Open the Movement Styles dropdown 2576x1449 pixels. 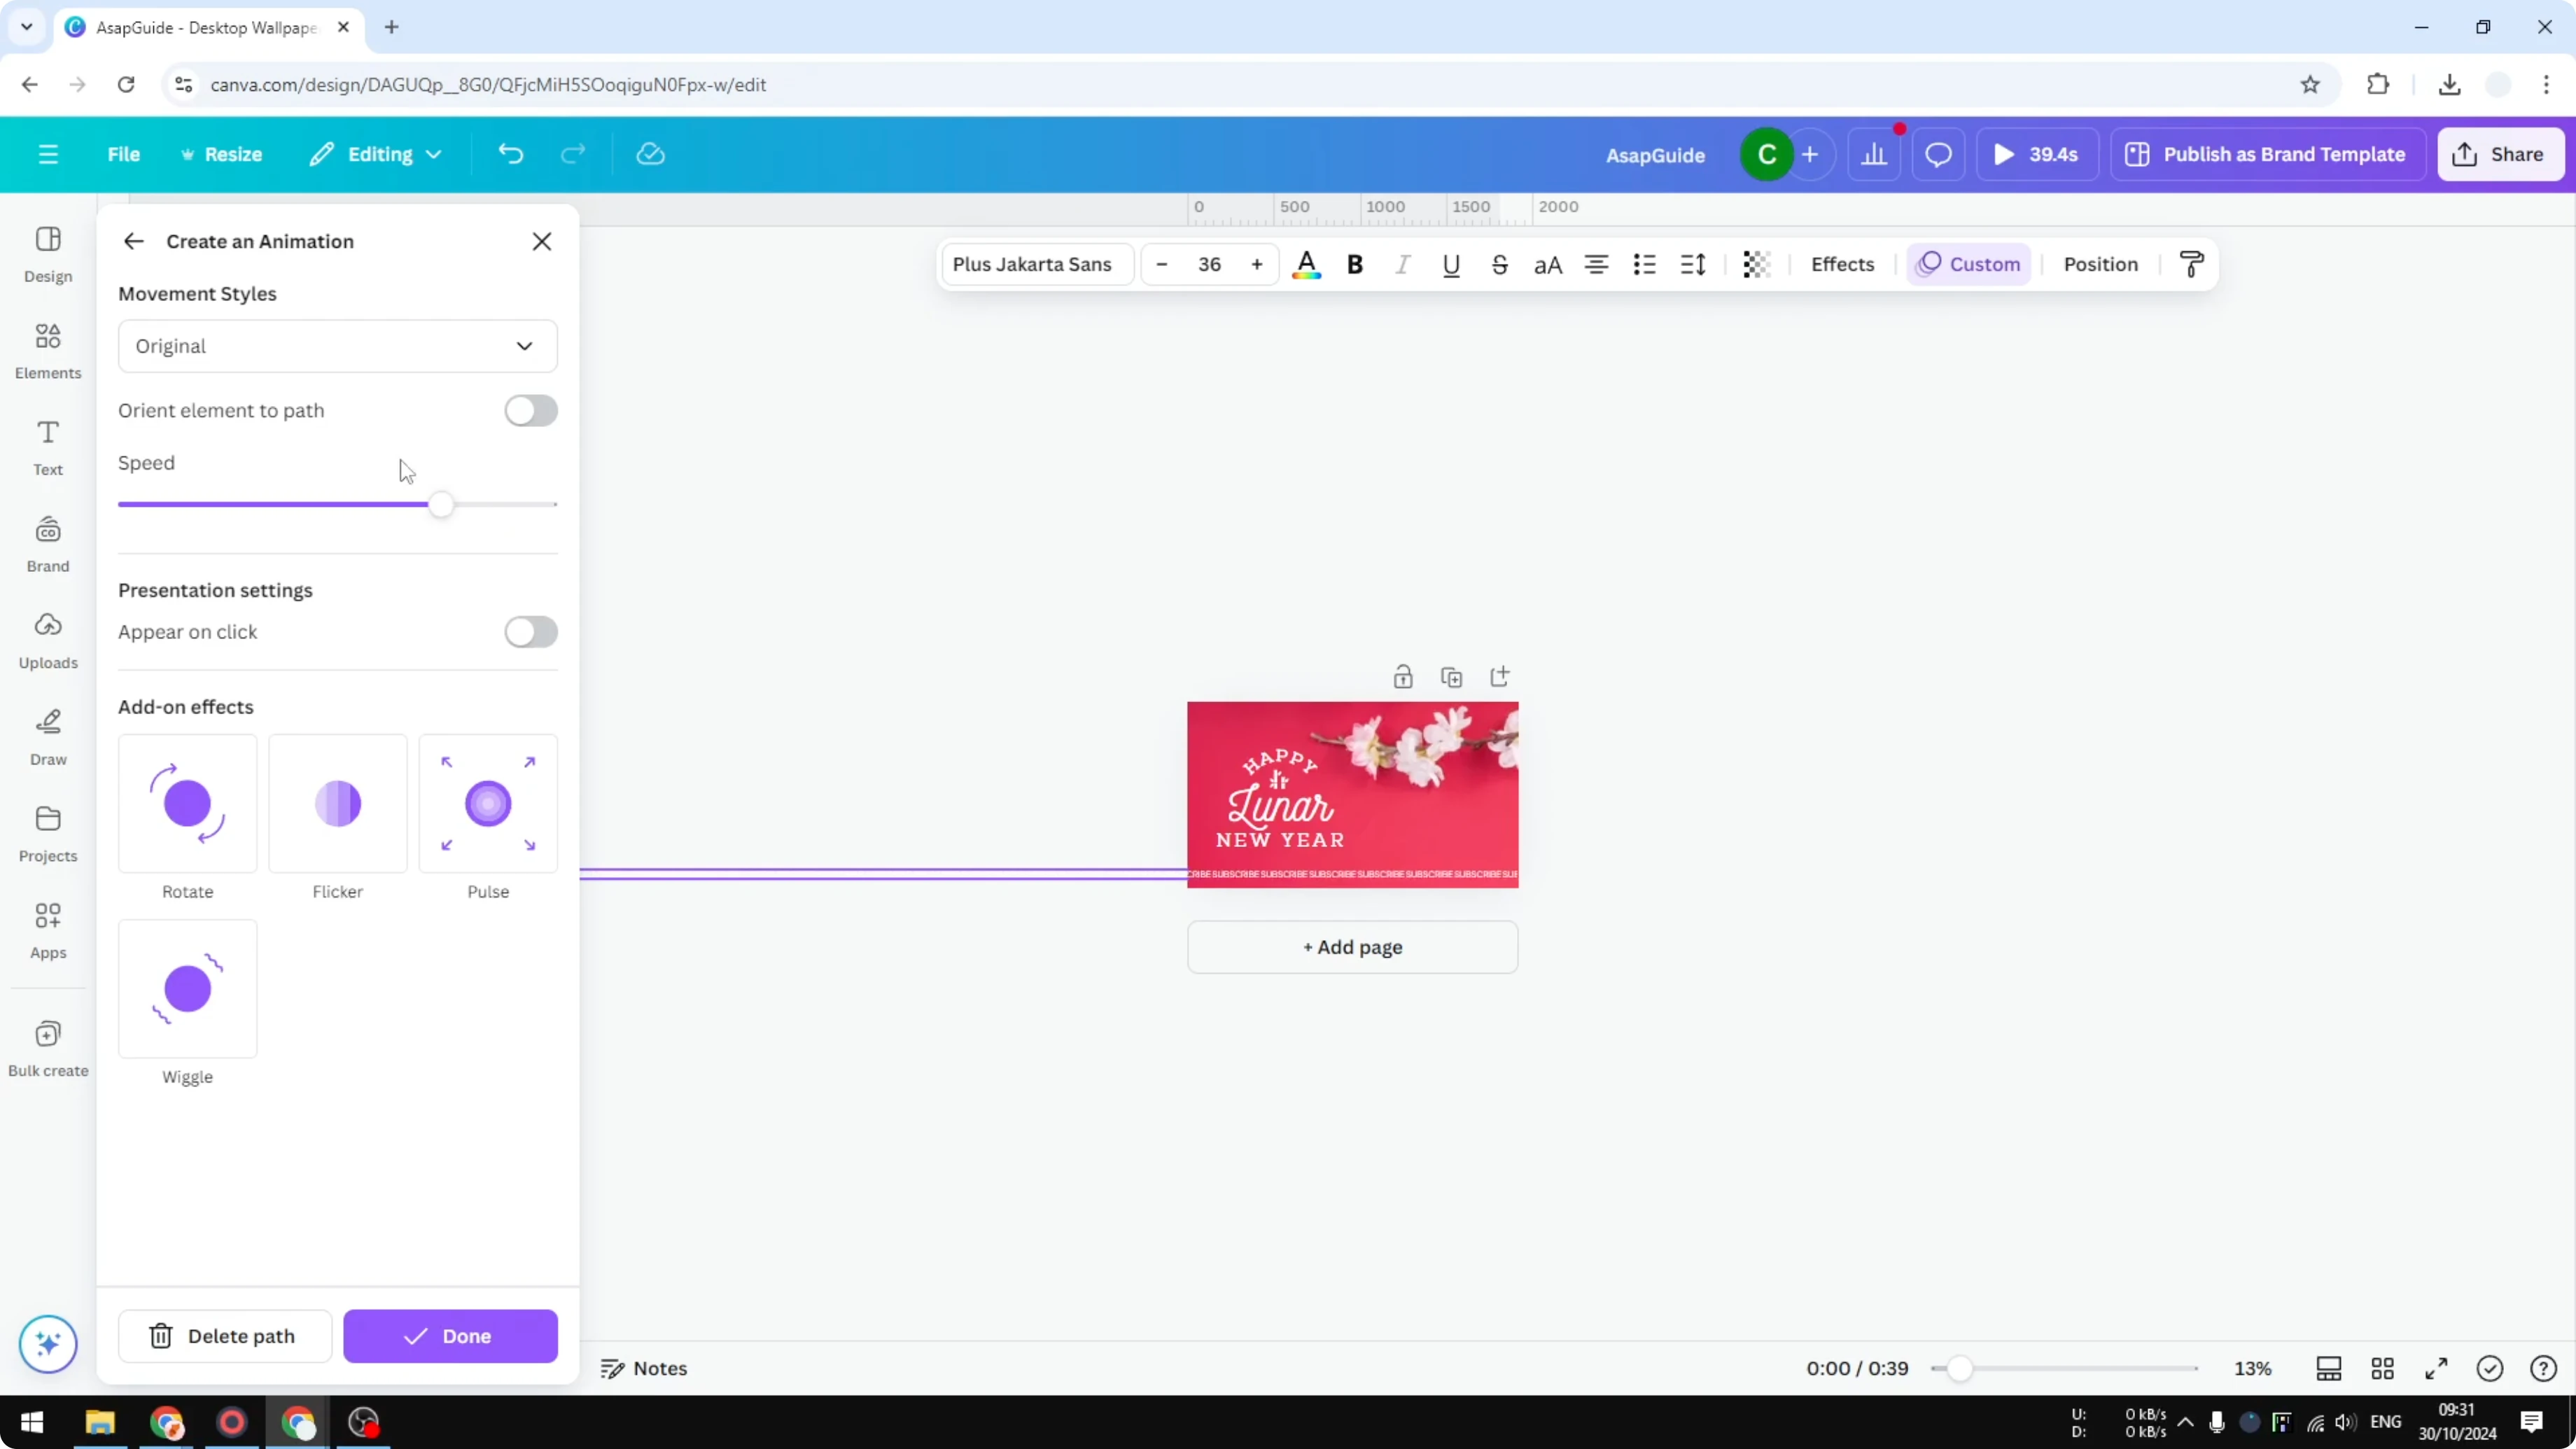coord(338,346)
